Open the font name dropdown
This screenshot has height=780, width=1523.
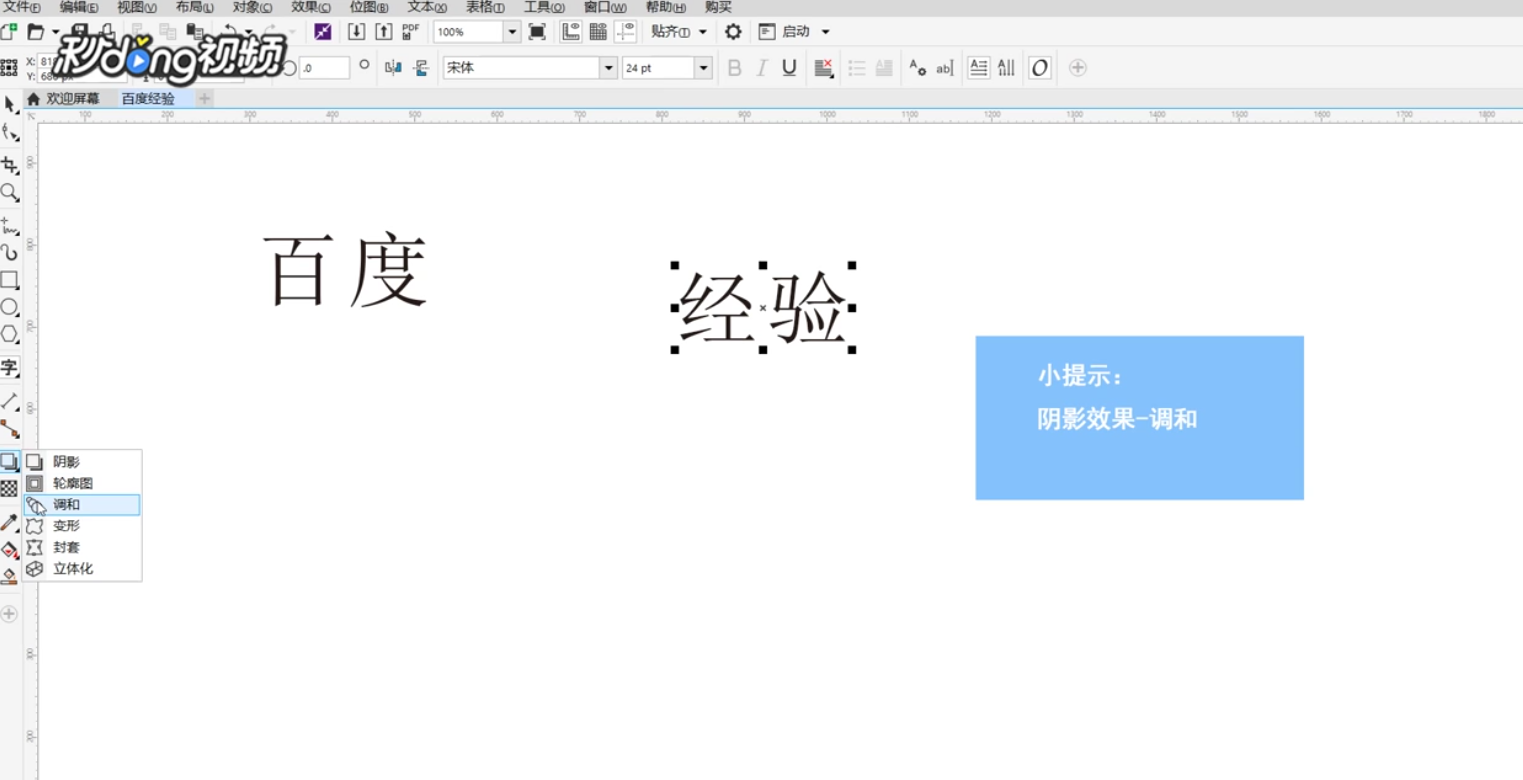[608, 68]
